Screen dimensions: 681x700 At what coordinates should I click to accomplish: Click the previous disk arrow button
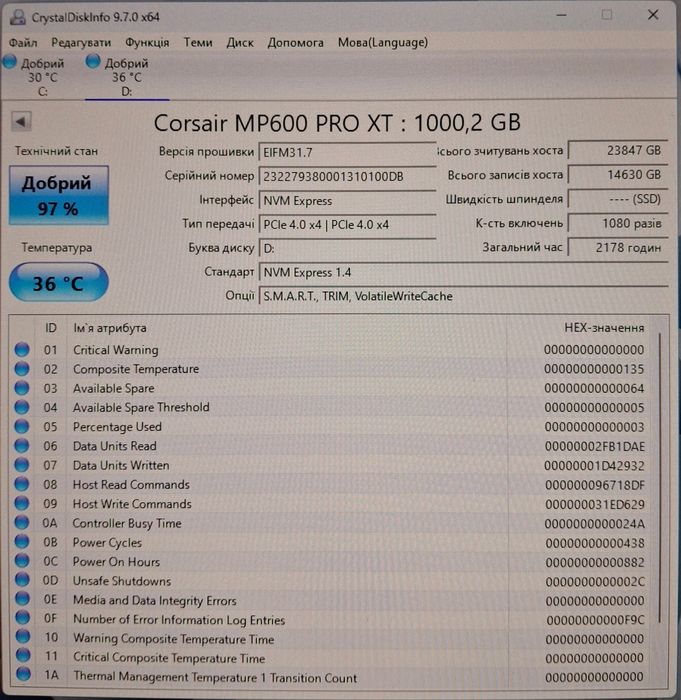coord(21,121)
